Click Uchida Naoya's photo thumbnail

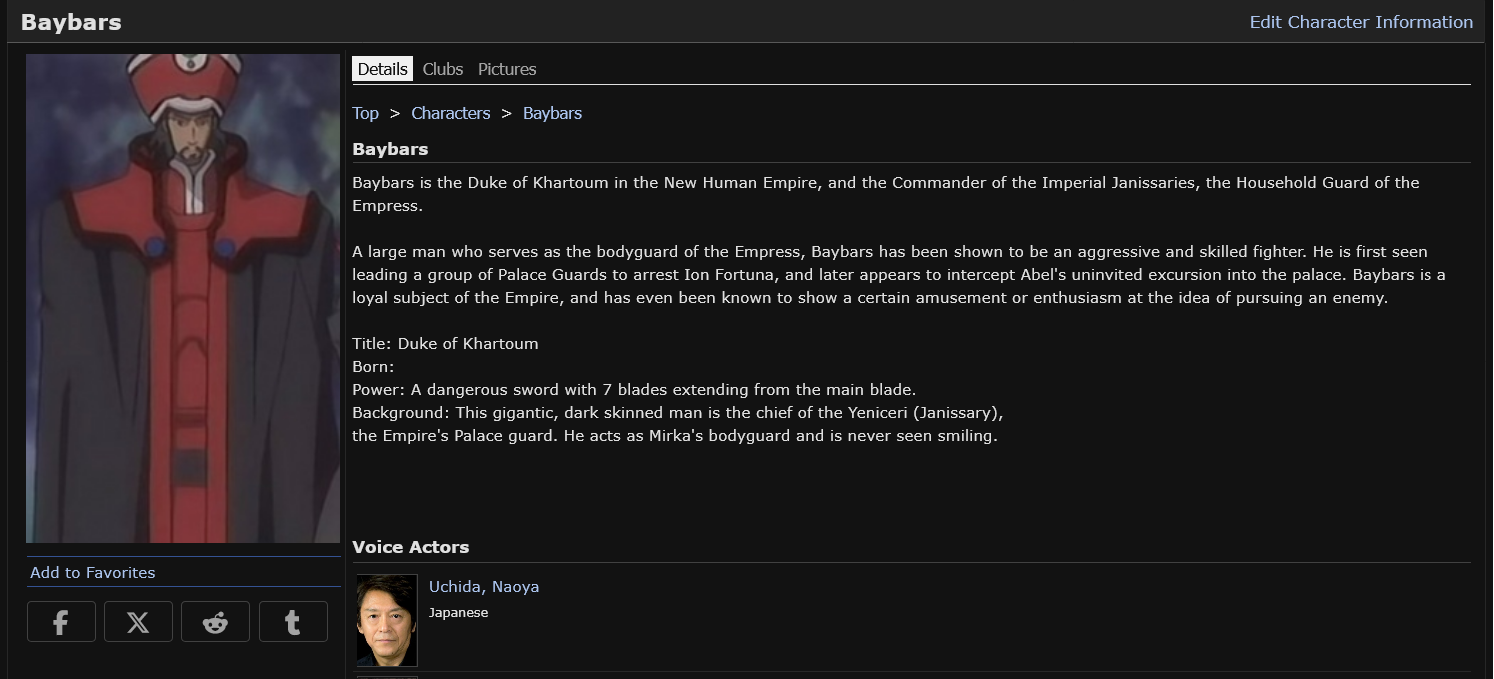coord(387,620)
